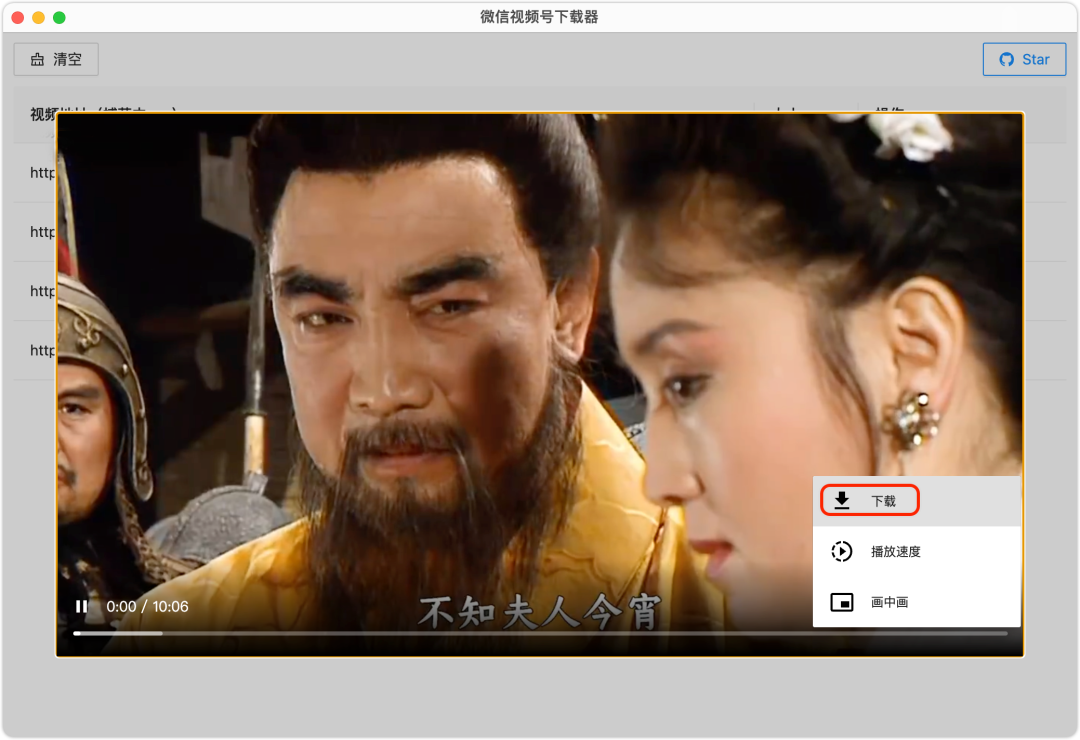Choose 播放速度 playback speed option
Image resolution: width=1080 pixels, height=740 pixels.
(x=917, y=551)
